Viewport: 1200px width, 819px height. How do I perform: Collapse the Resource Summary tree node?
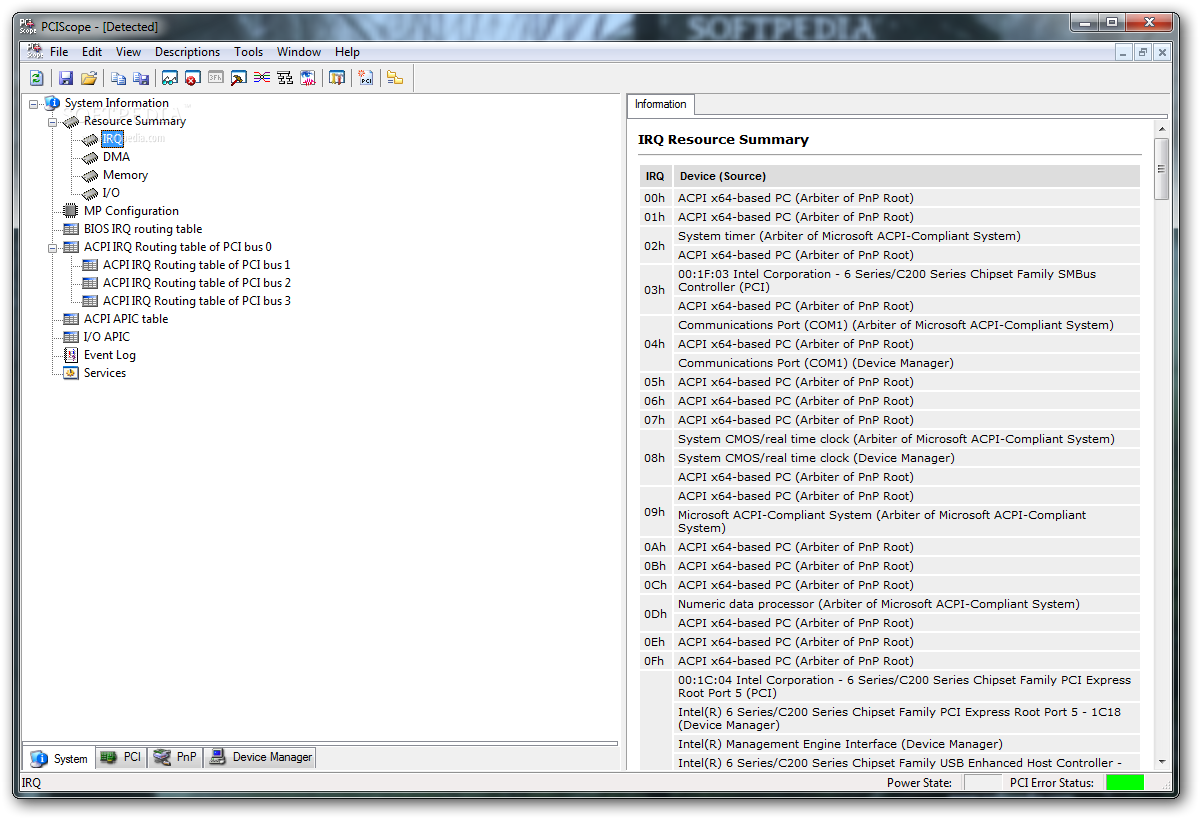pos(53,121)
